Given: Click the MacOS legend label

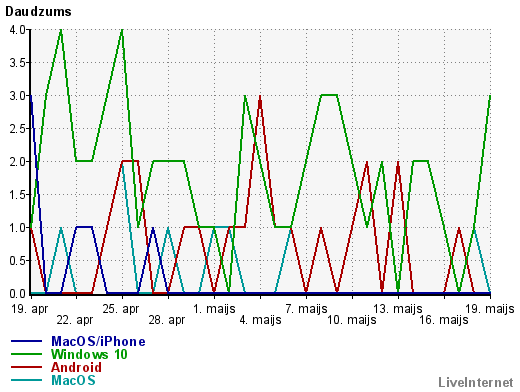Looking at the screenshot, I should point(73,380).
